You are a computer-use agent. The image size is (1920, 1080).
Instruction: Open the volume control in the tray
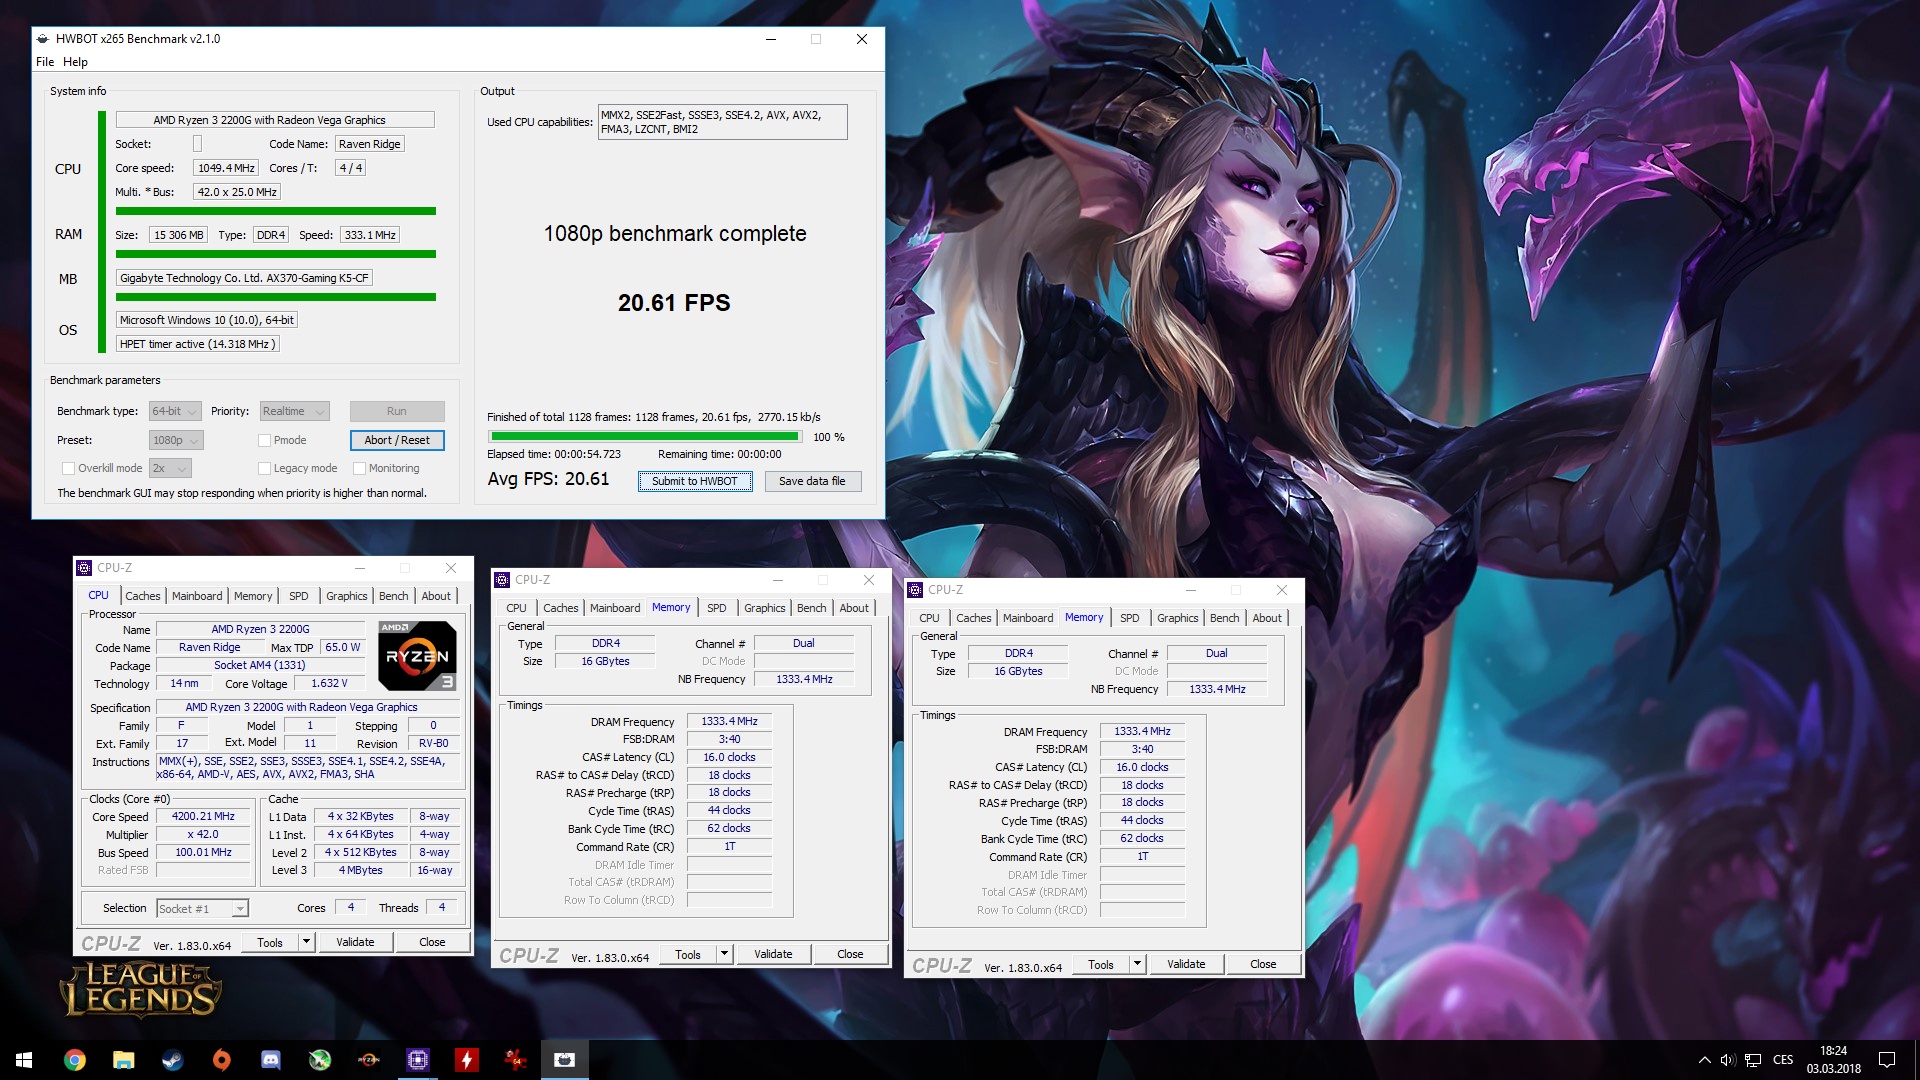[x=1727, y=1060]
